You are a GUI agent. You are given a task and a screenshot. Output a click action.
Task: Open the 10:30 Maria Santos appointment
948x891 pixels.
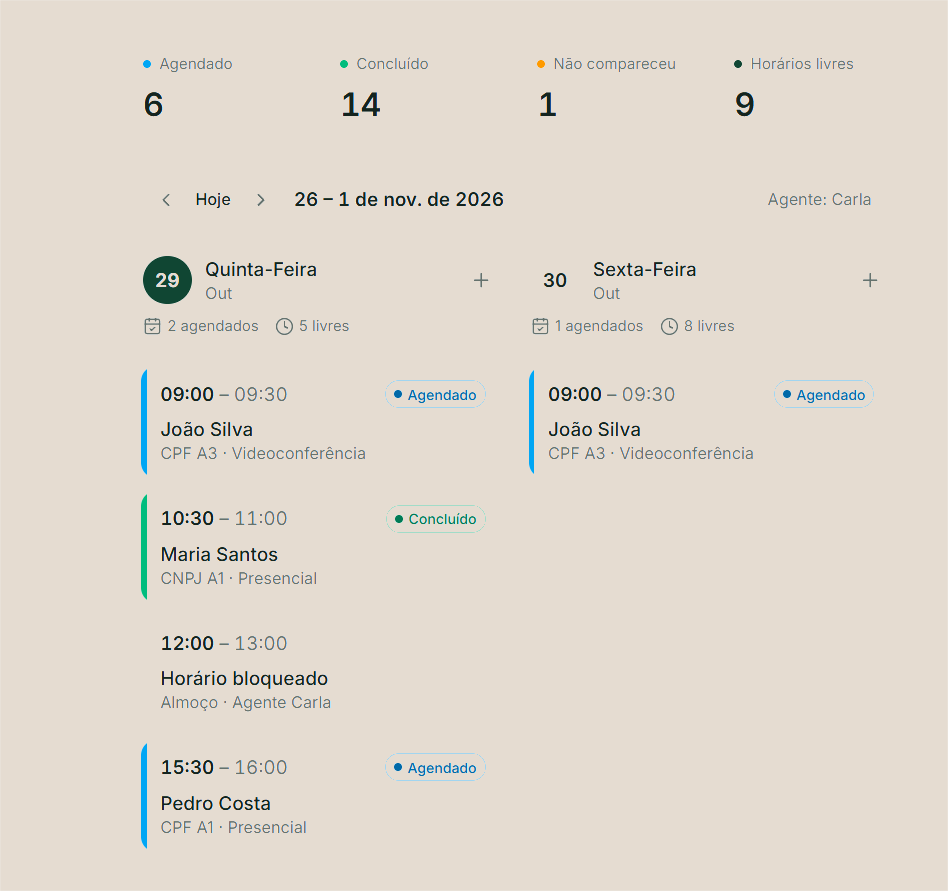[x=316, y=547]
